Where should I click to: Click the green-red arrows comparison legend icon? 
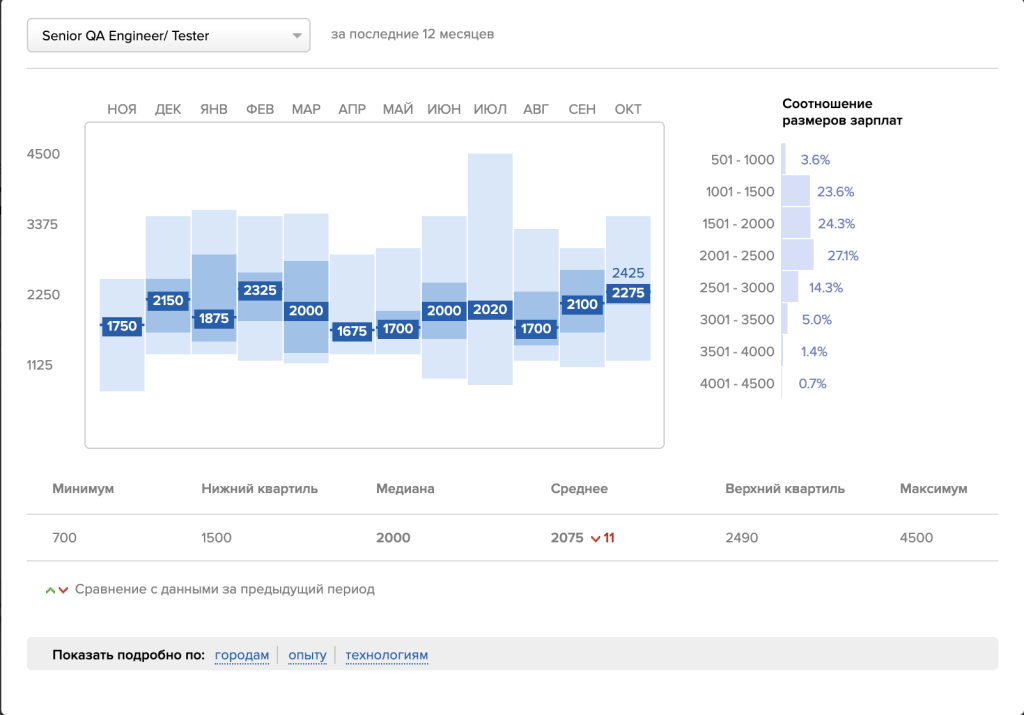point(57,590)
